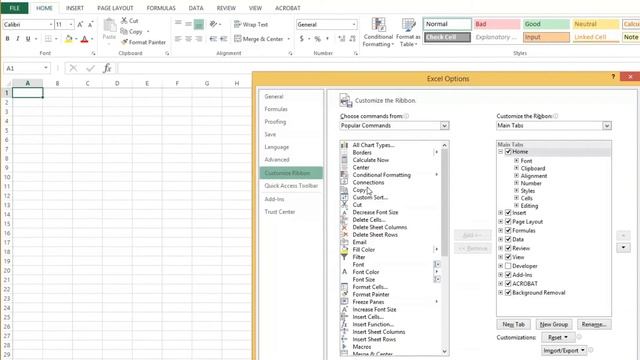Switch to the FORMULAS ribbon tab
This screenshot has height=360, width=640.
[161, 8]
